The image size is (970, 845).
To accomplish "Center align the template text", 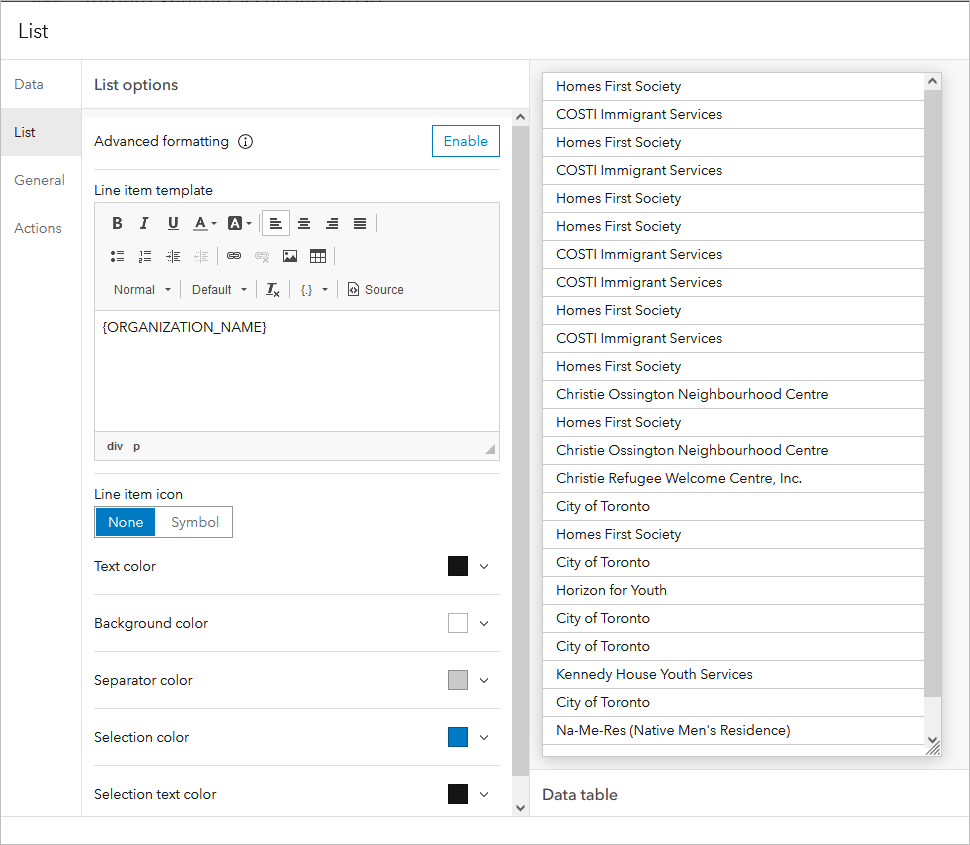I will (x=304, y=223).
